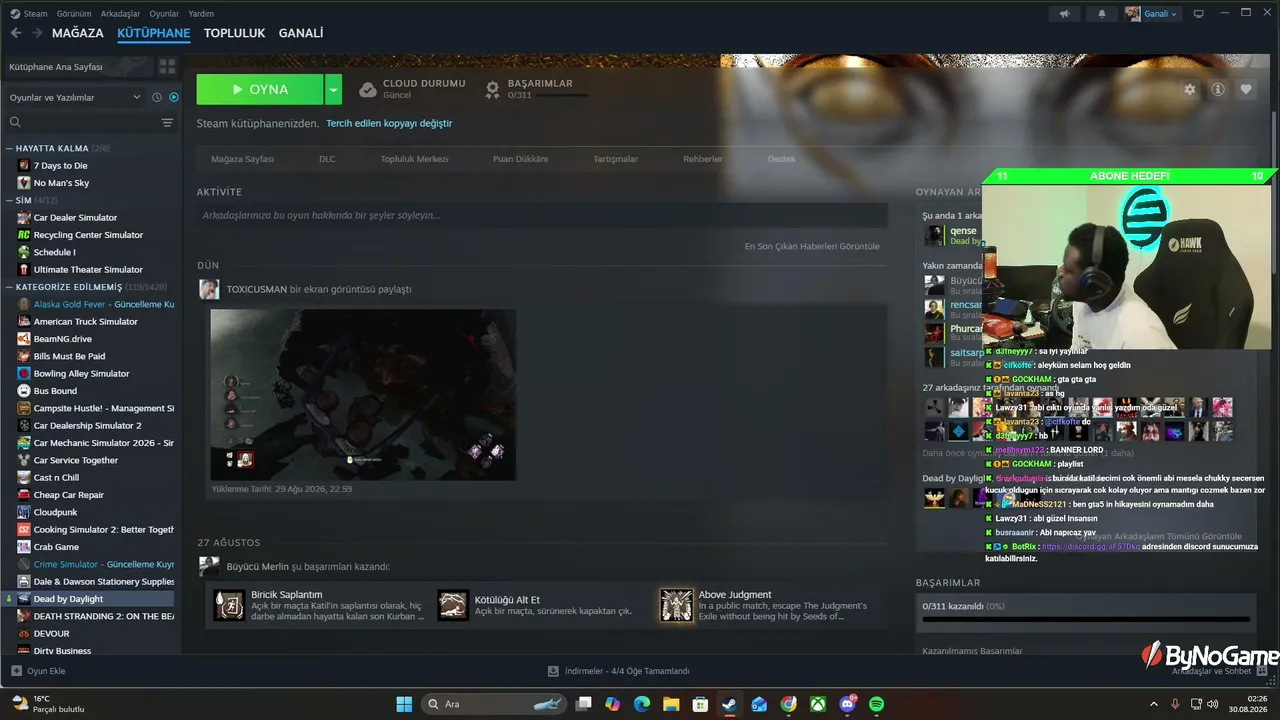Switch library to grid view icon
Viewport: 1280px width, 720px height.
167,66
